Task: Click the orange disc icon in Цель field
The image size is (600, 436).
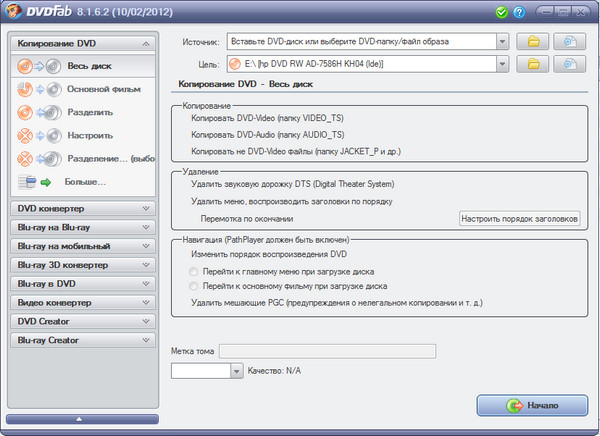Action: click(235, 64)
